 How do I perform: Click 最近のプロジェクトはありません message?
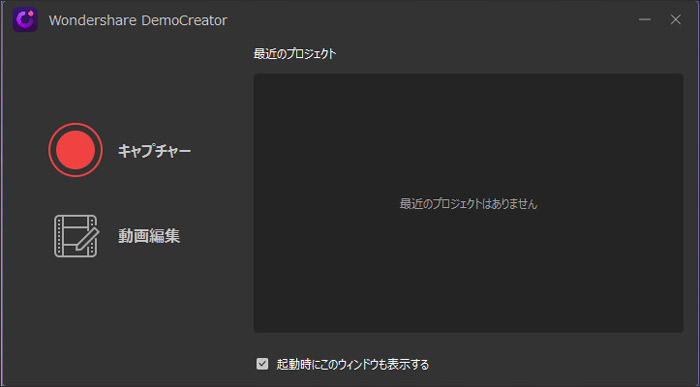coord(468,204)
